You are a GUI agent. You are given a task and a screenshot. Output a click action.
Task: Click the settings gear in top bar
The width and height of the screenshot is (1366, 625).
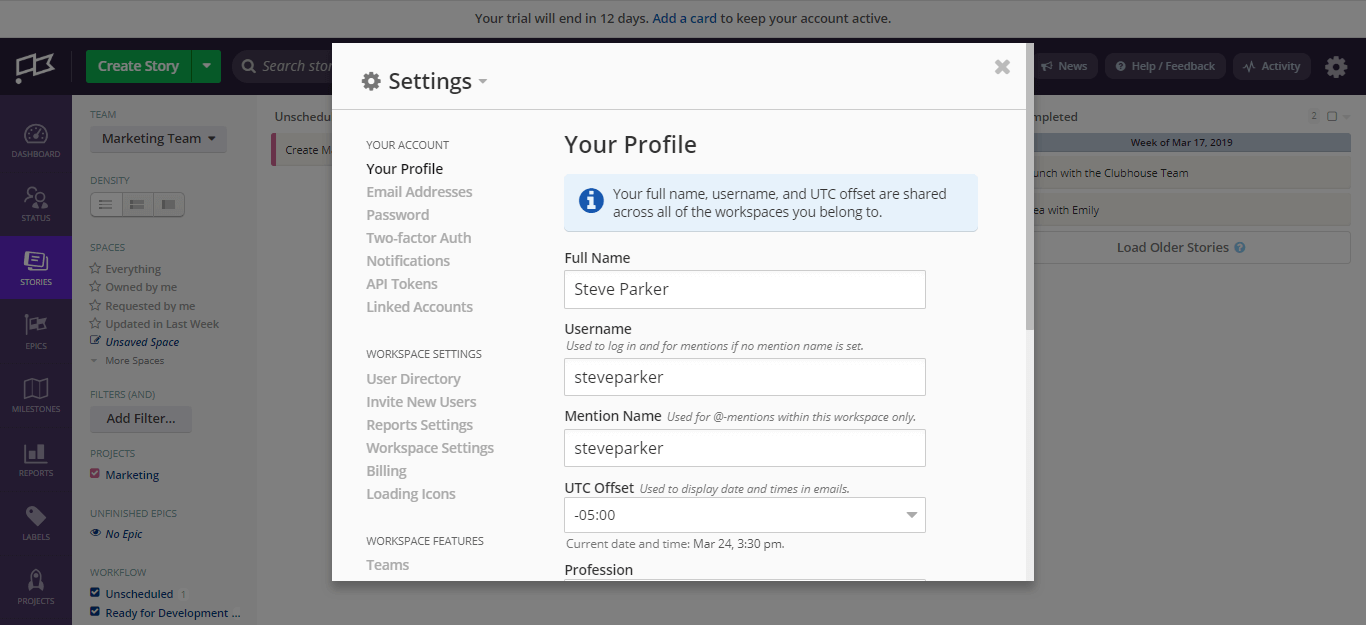(x=1336, y=67)
